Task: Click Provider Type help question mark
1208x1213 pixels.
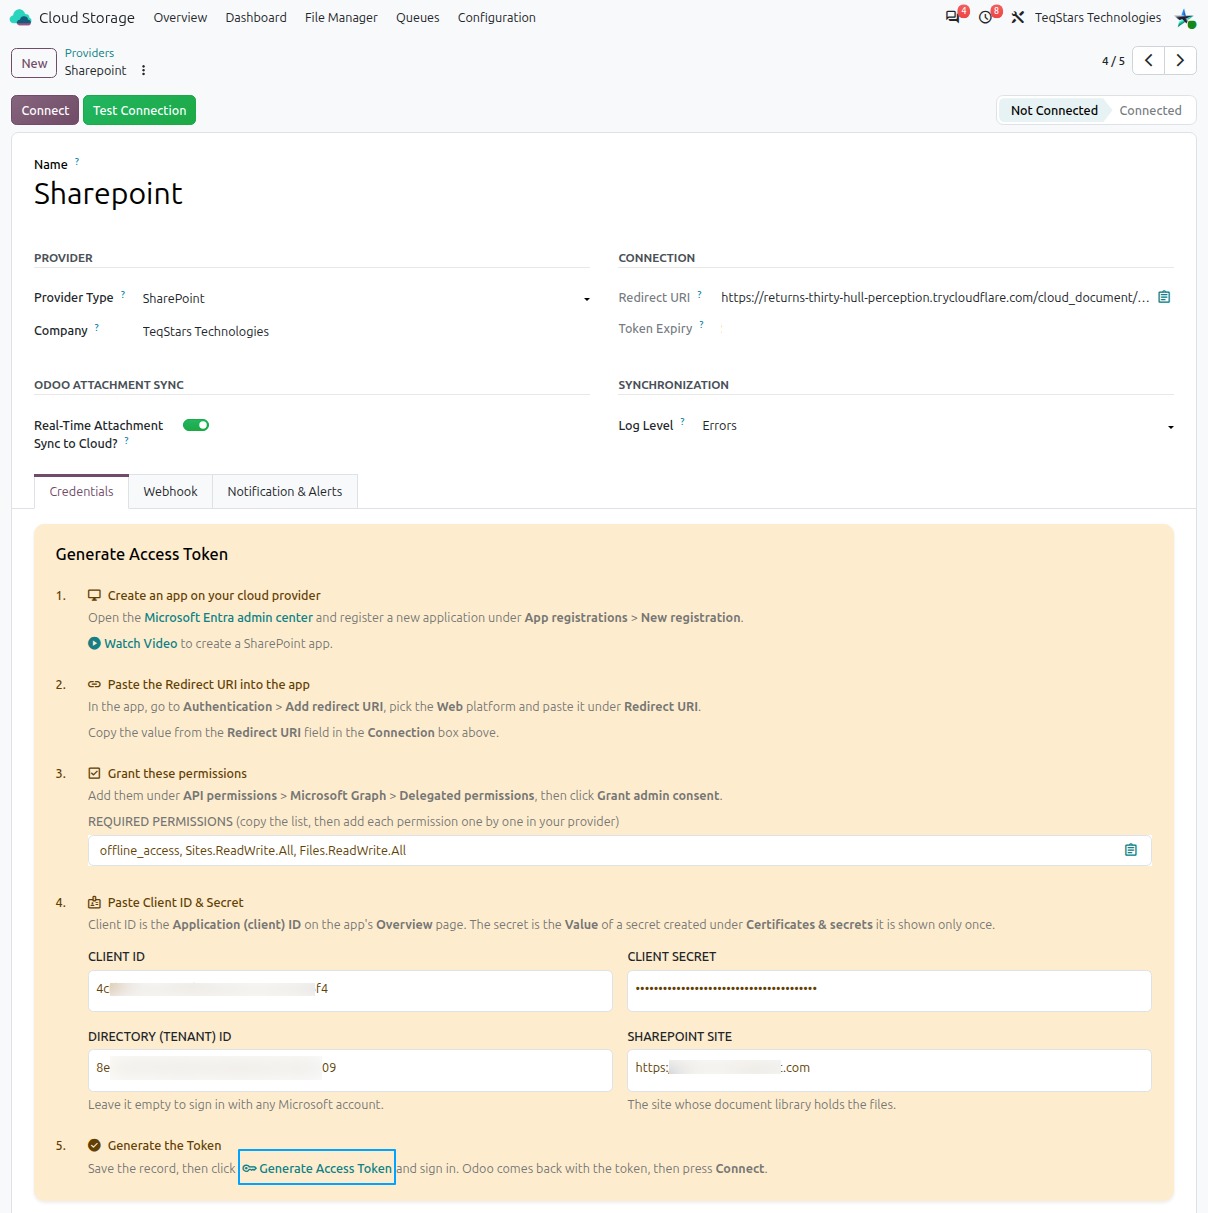Action: coord(123,294)
